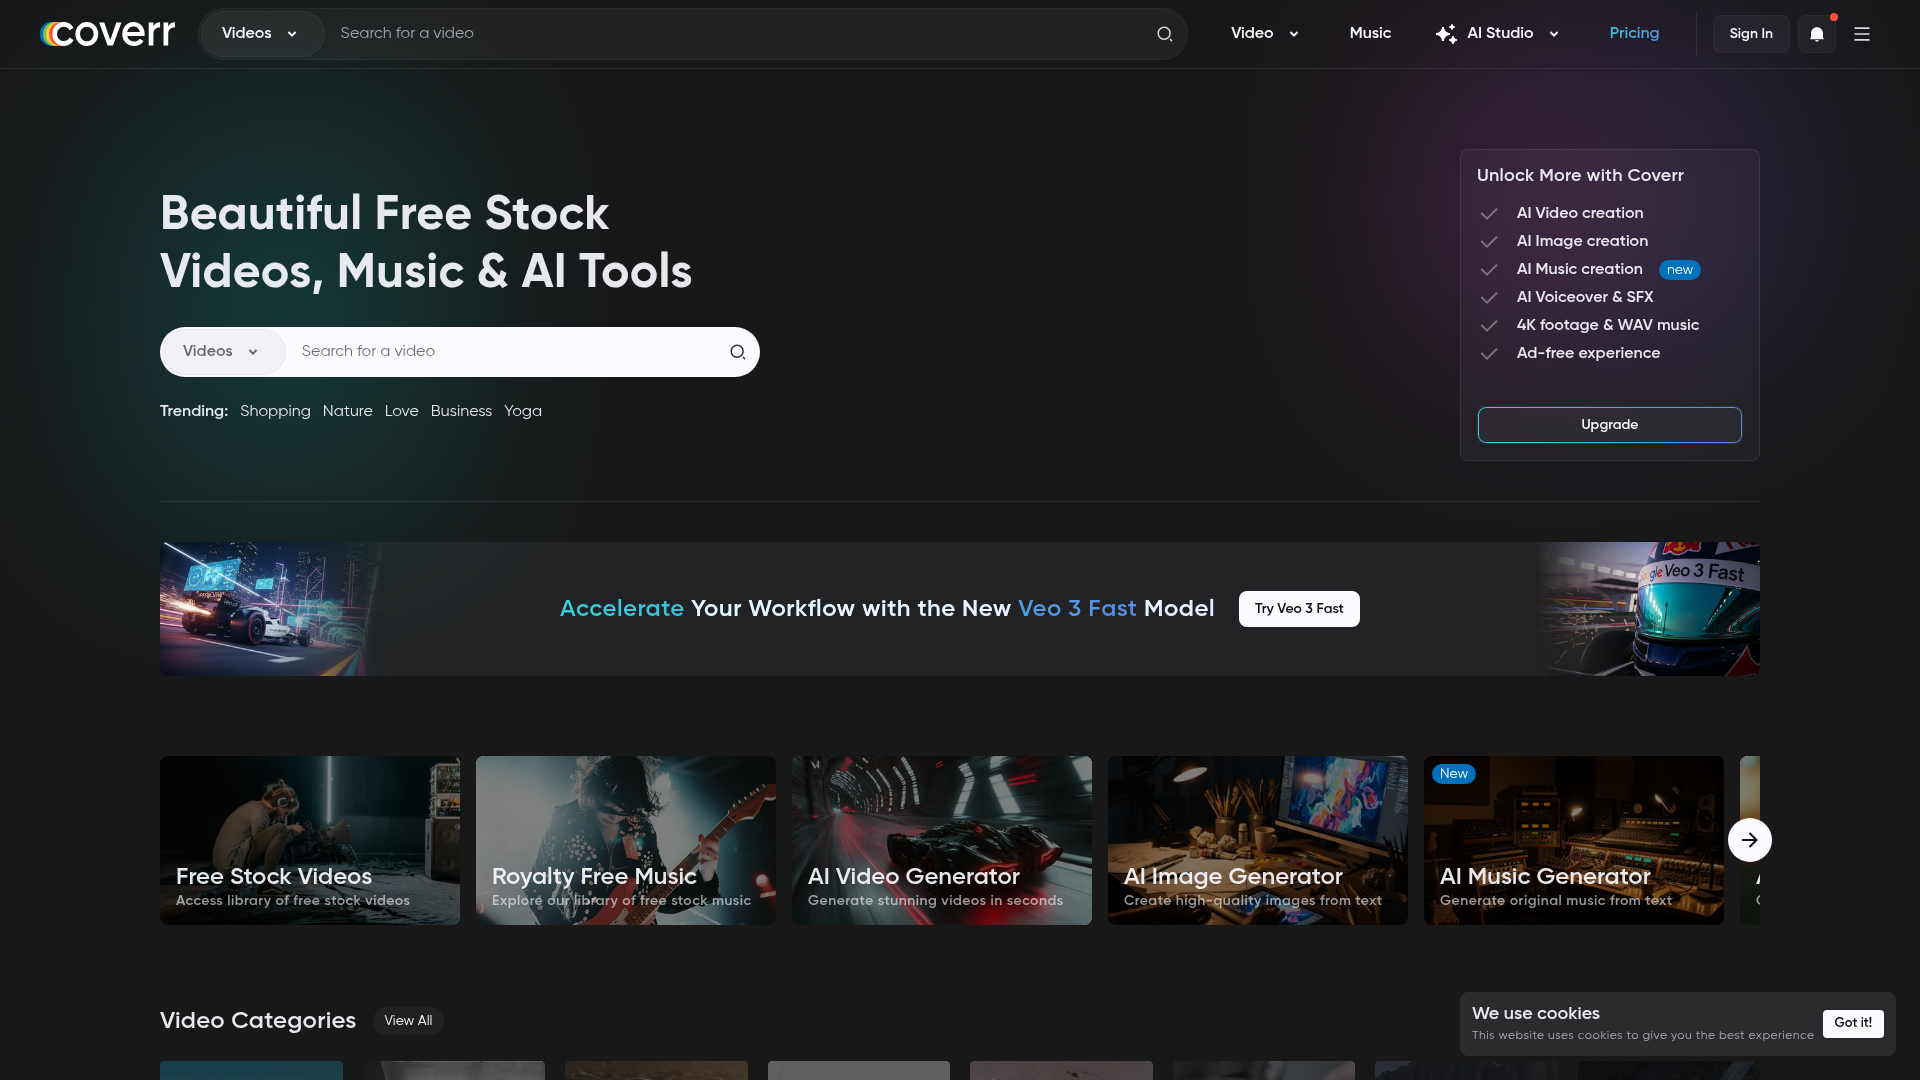The image size is (1920, 1080).
Task: Open the Pricing page
Action: (x=1634, y=33)
